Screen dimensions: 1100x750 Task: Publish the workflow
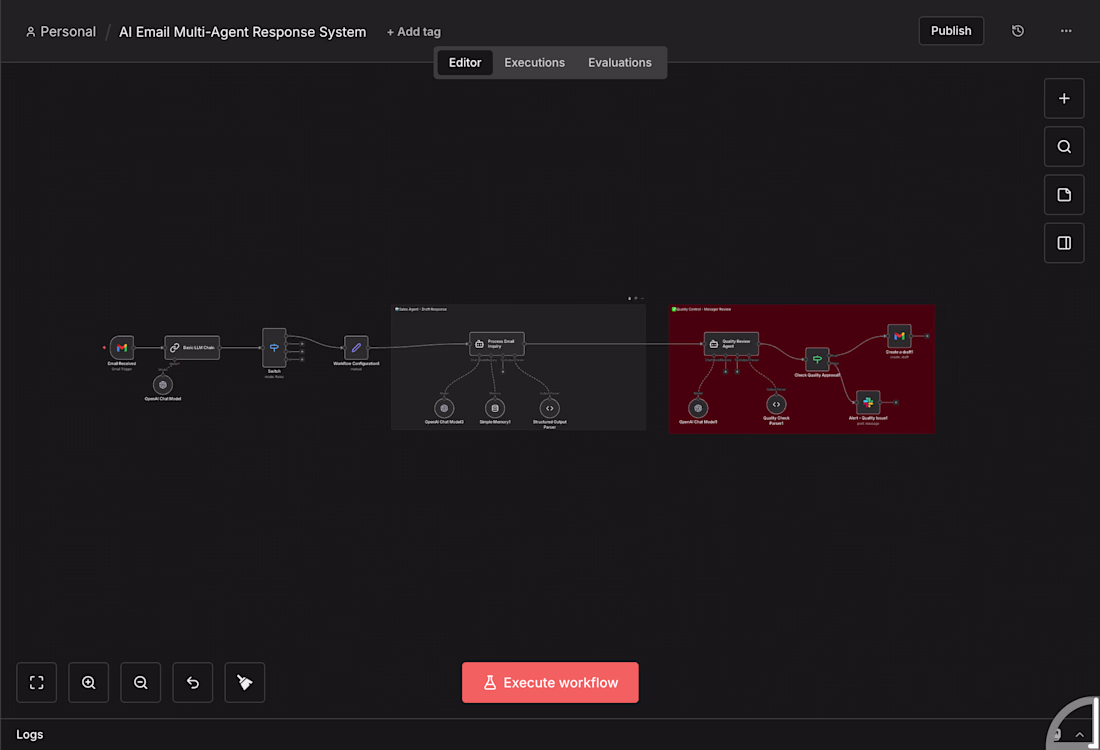[x=951, y=31]
